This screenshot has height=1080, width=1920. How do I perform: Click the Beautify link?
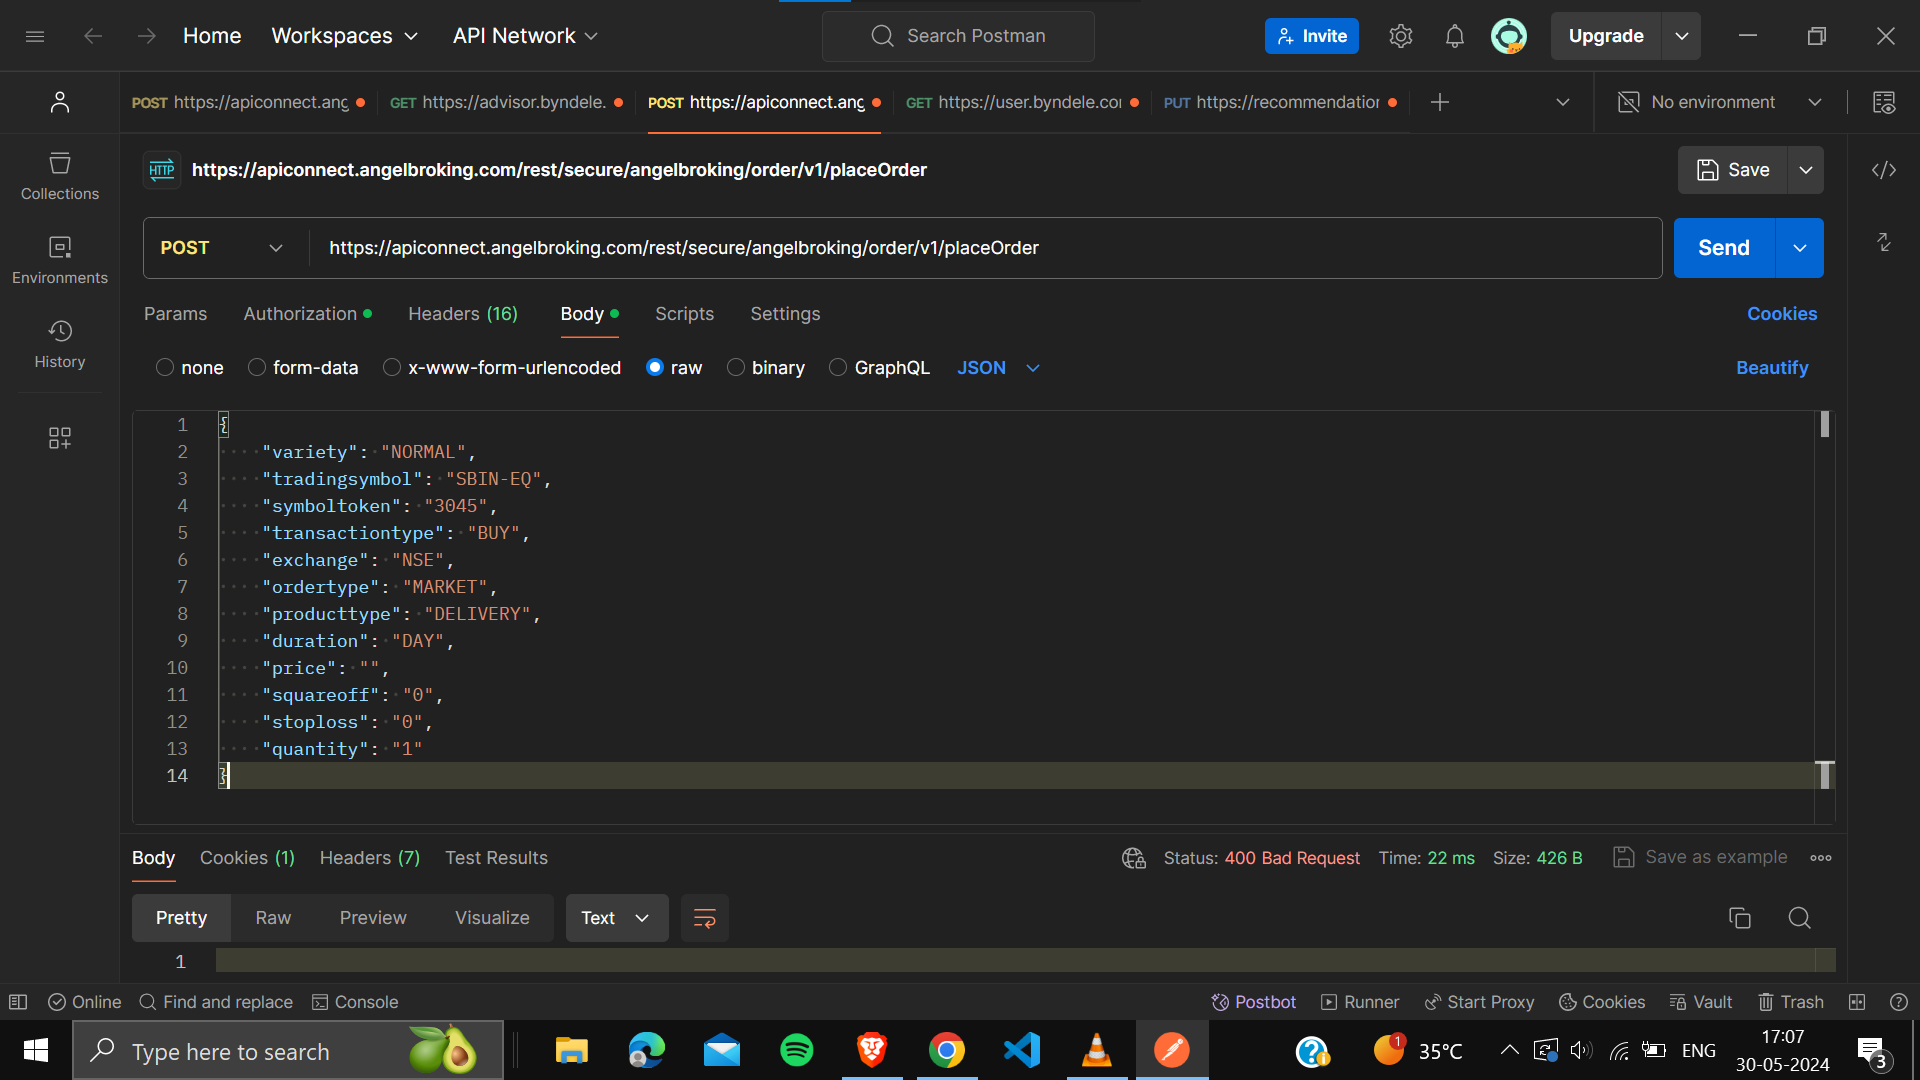pyautogui.click(x=1772, y=368)
